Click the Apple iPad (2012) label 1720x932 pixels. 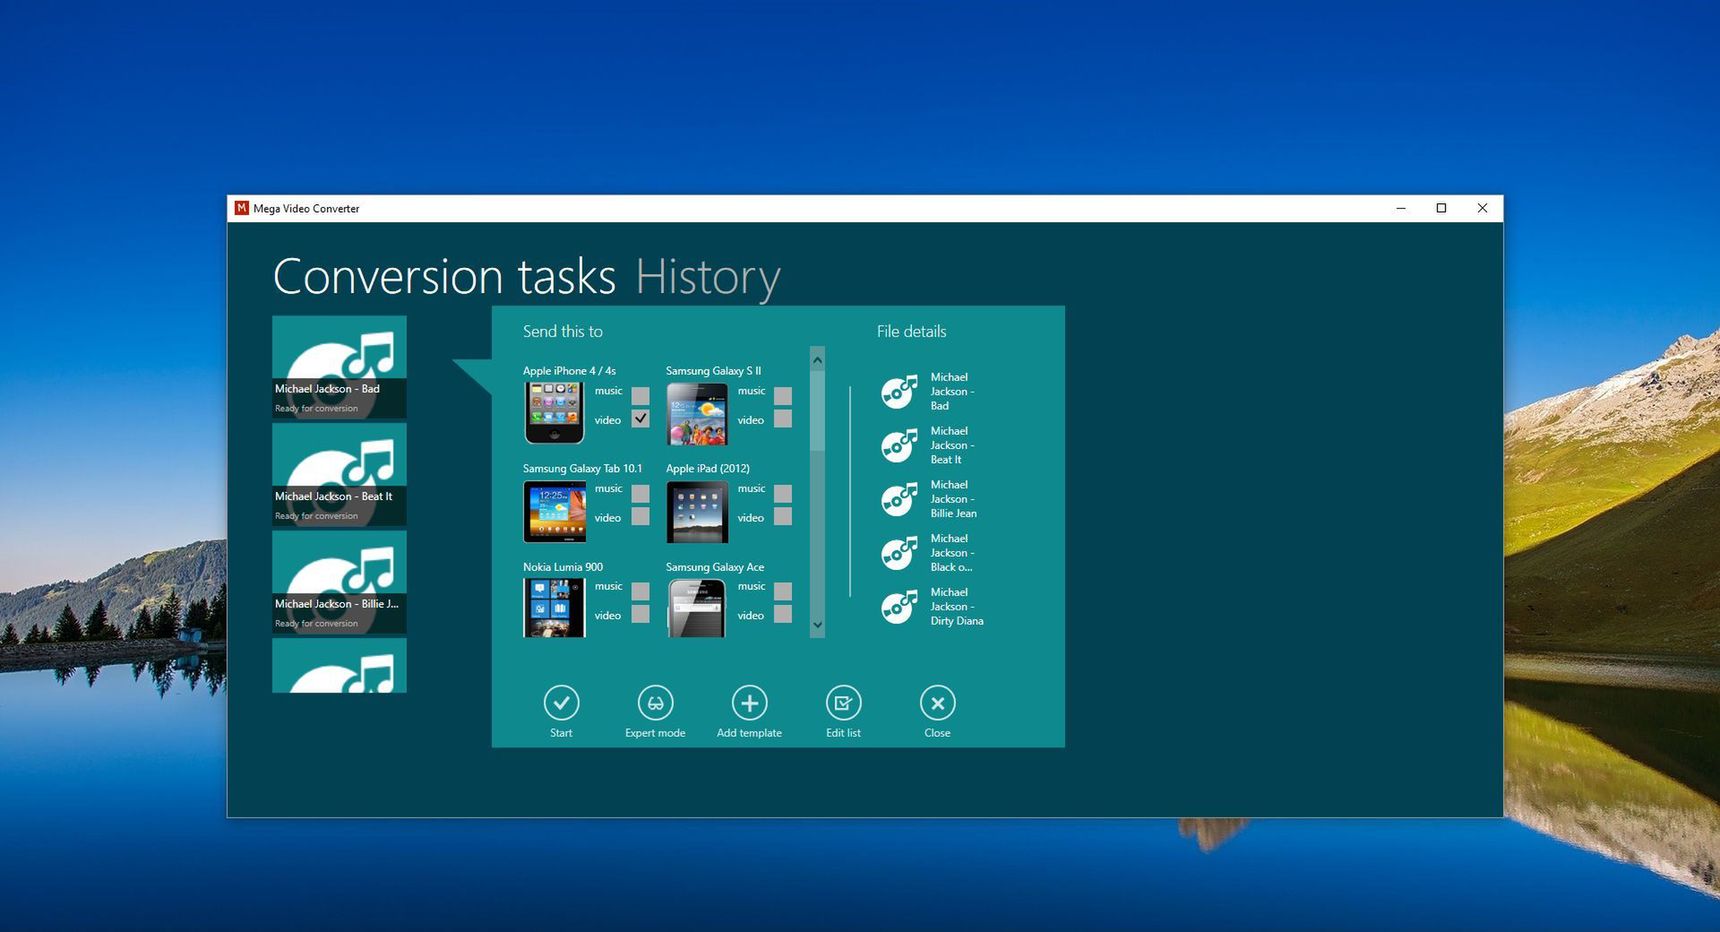click(708, 468)
